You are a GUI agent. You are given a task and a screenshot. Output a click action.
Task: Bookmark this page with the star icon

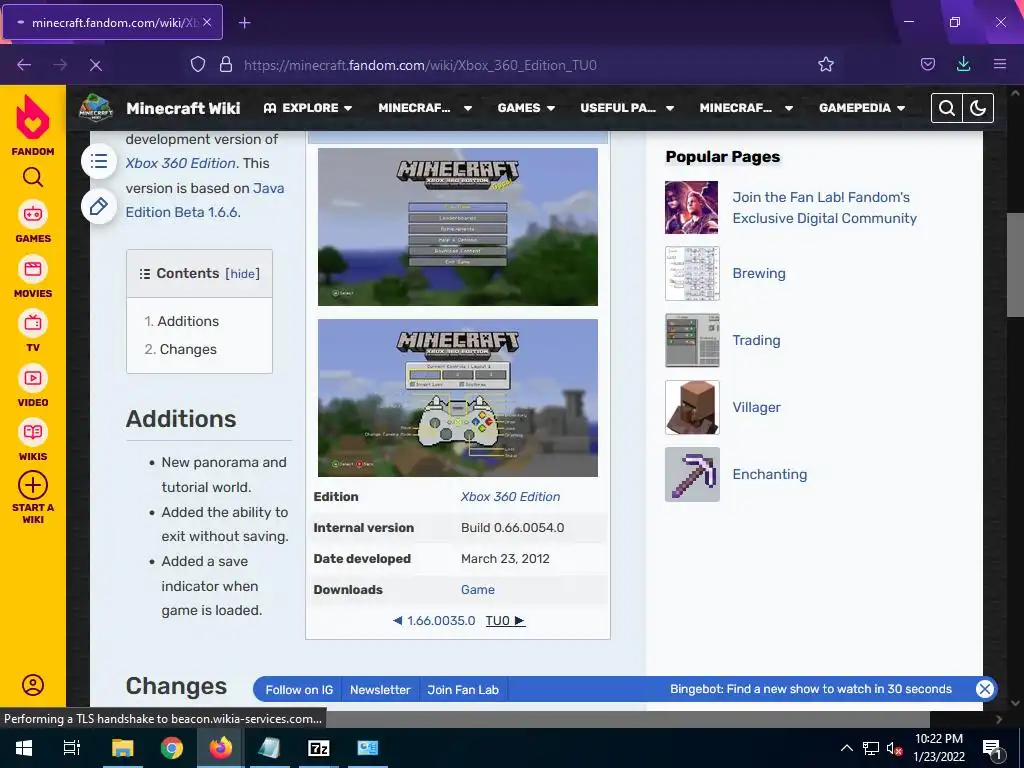(825, 64)
